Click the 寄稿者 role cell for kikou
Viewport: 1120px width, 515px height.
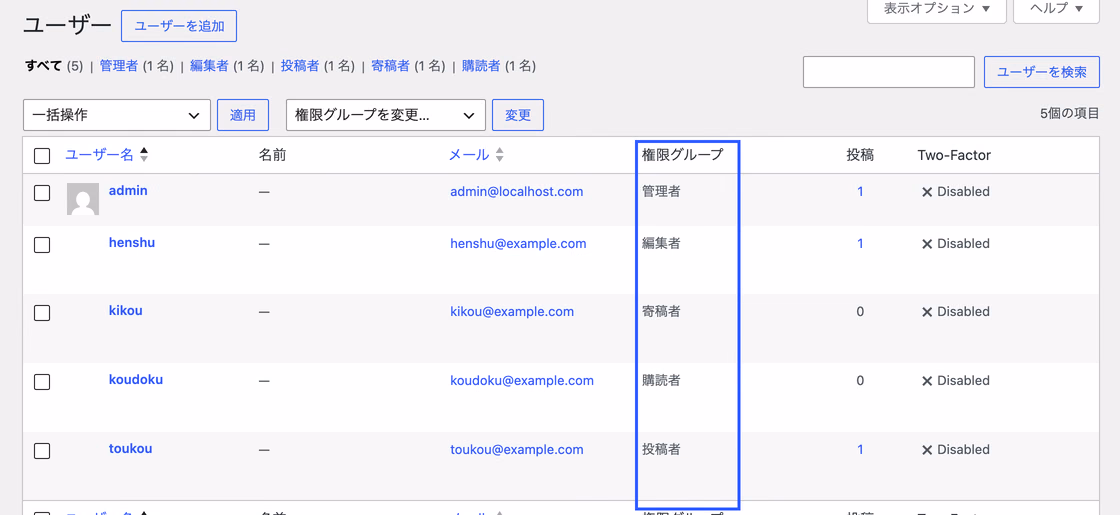tap(661, 312)
